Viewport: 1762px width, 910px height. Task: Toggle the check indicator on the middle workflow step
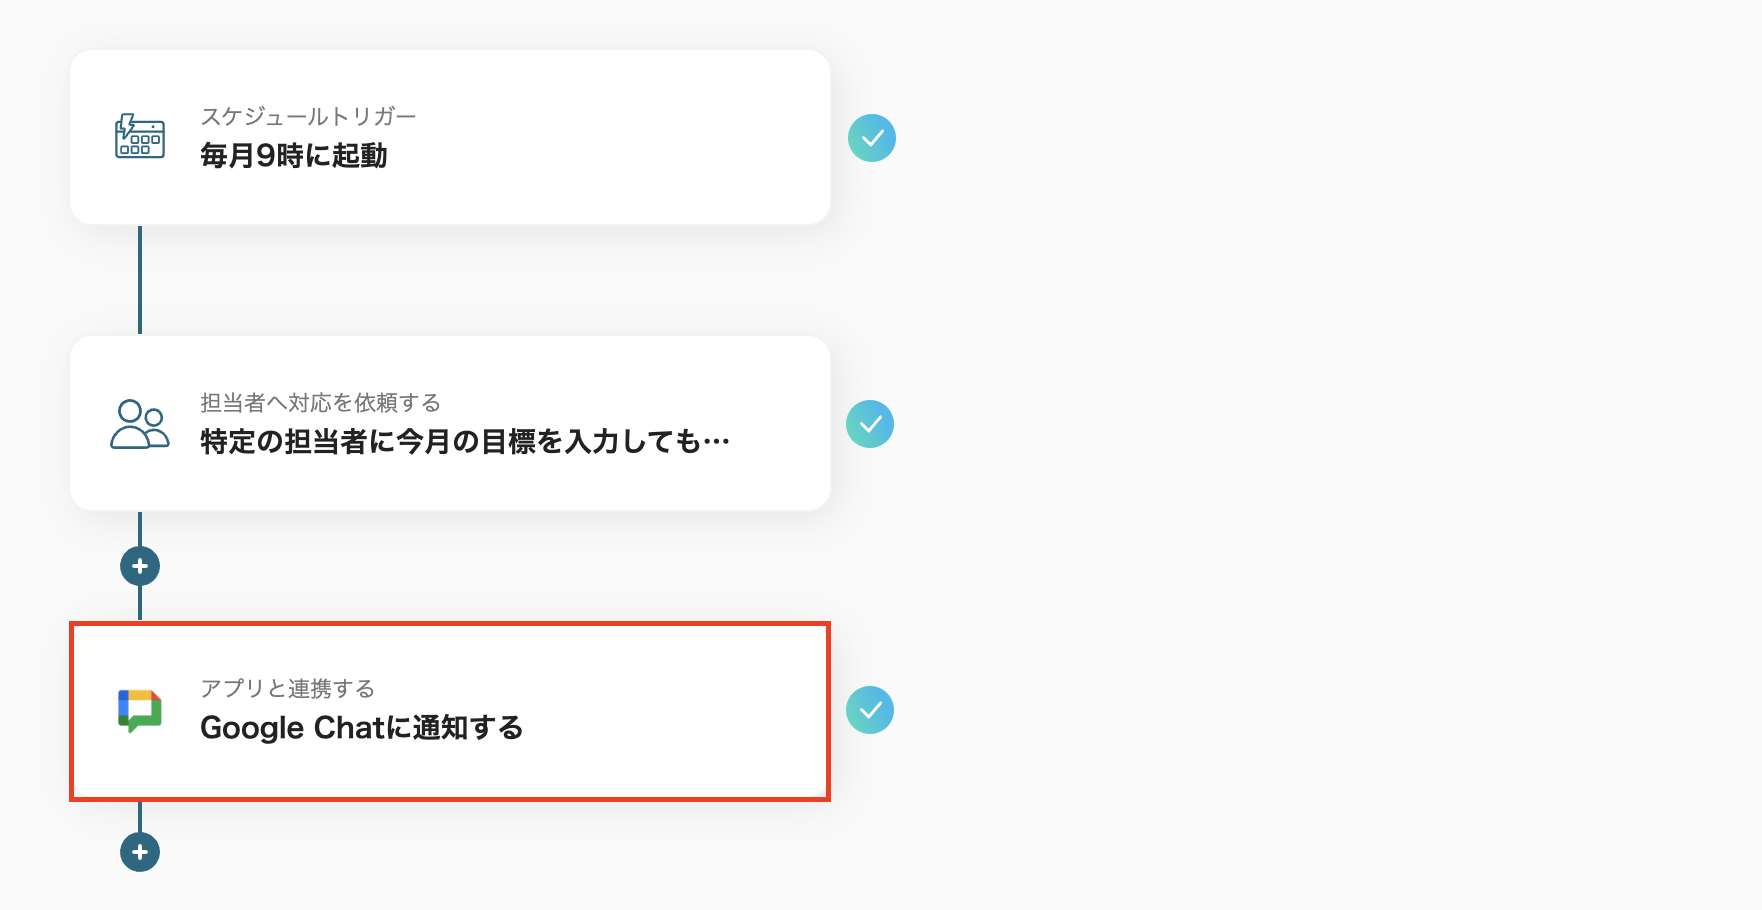tap(871, 424)
